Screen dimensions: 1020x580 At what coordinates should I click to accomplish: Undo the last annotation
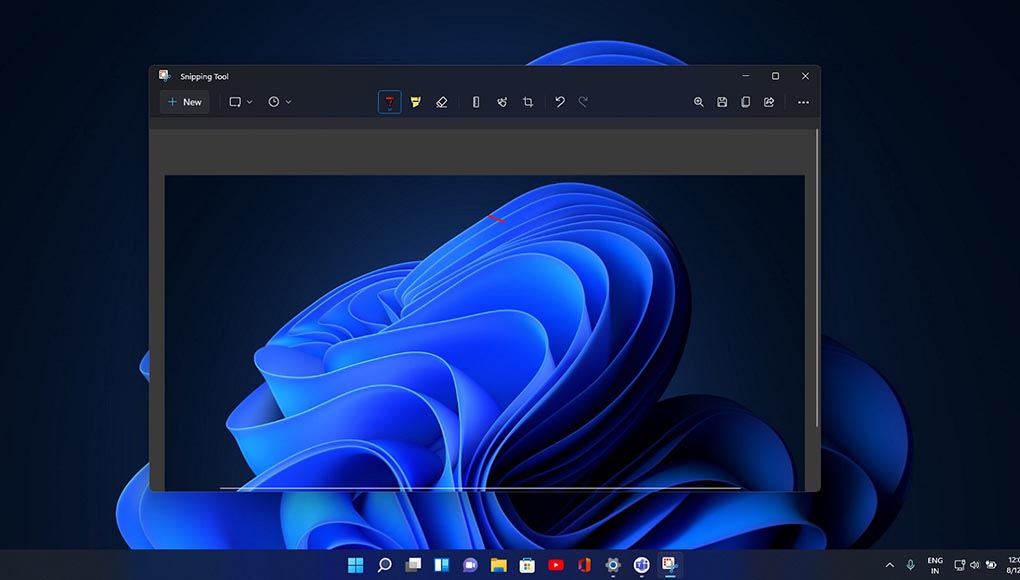pos(559,102)
